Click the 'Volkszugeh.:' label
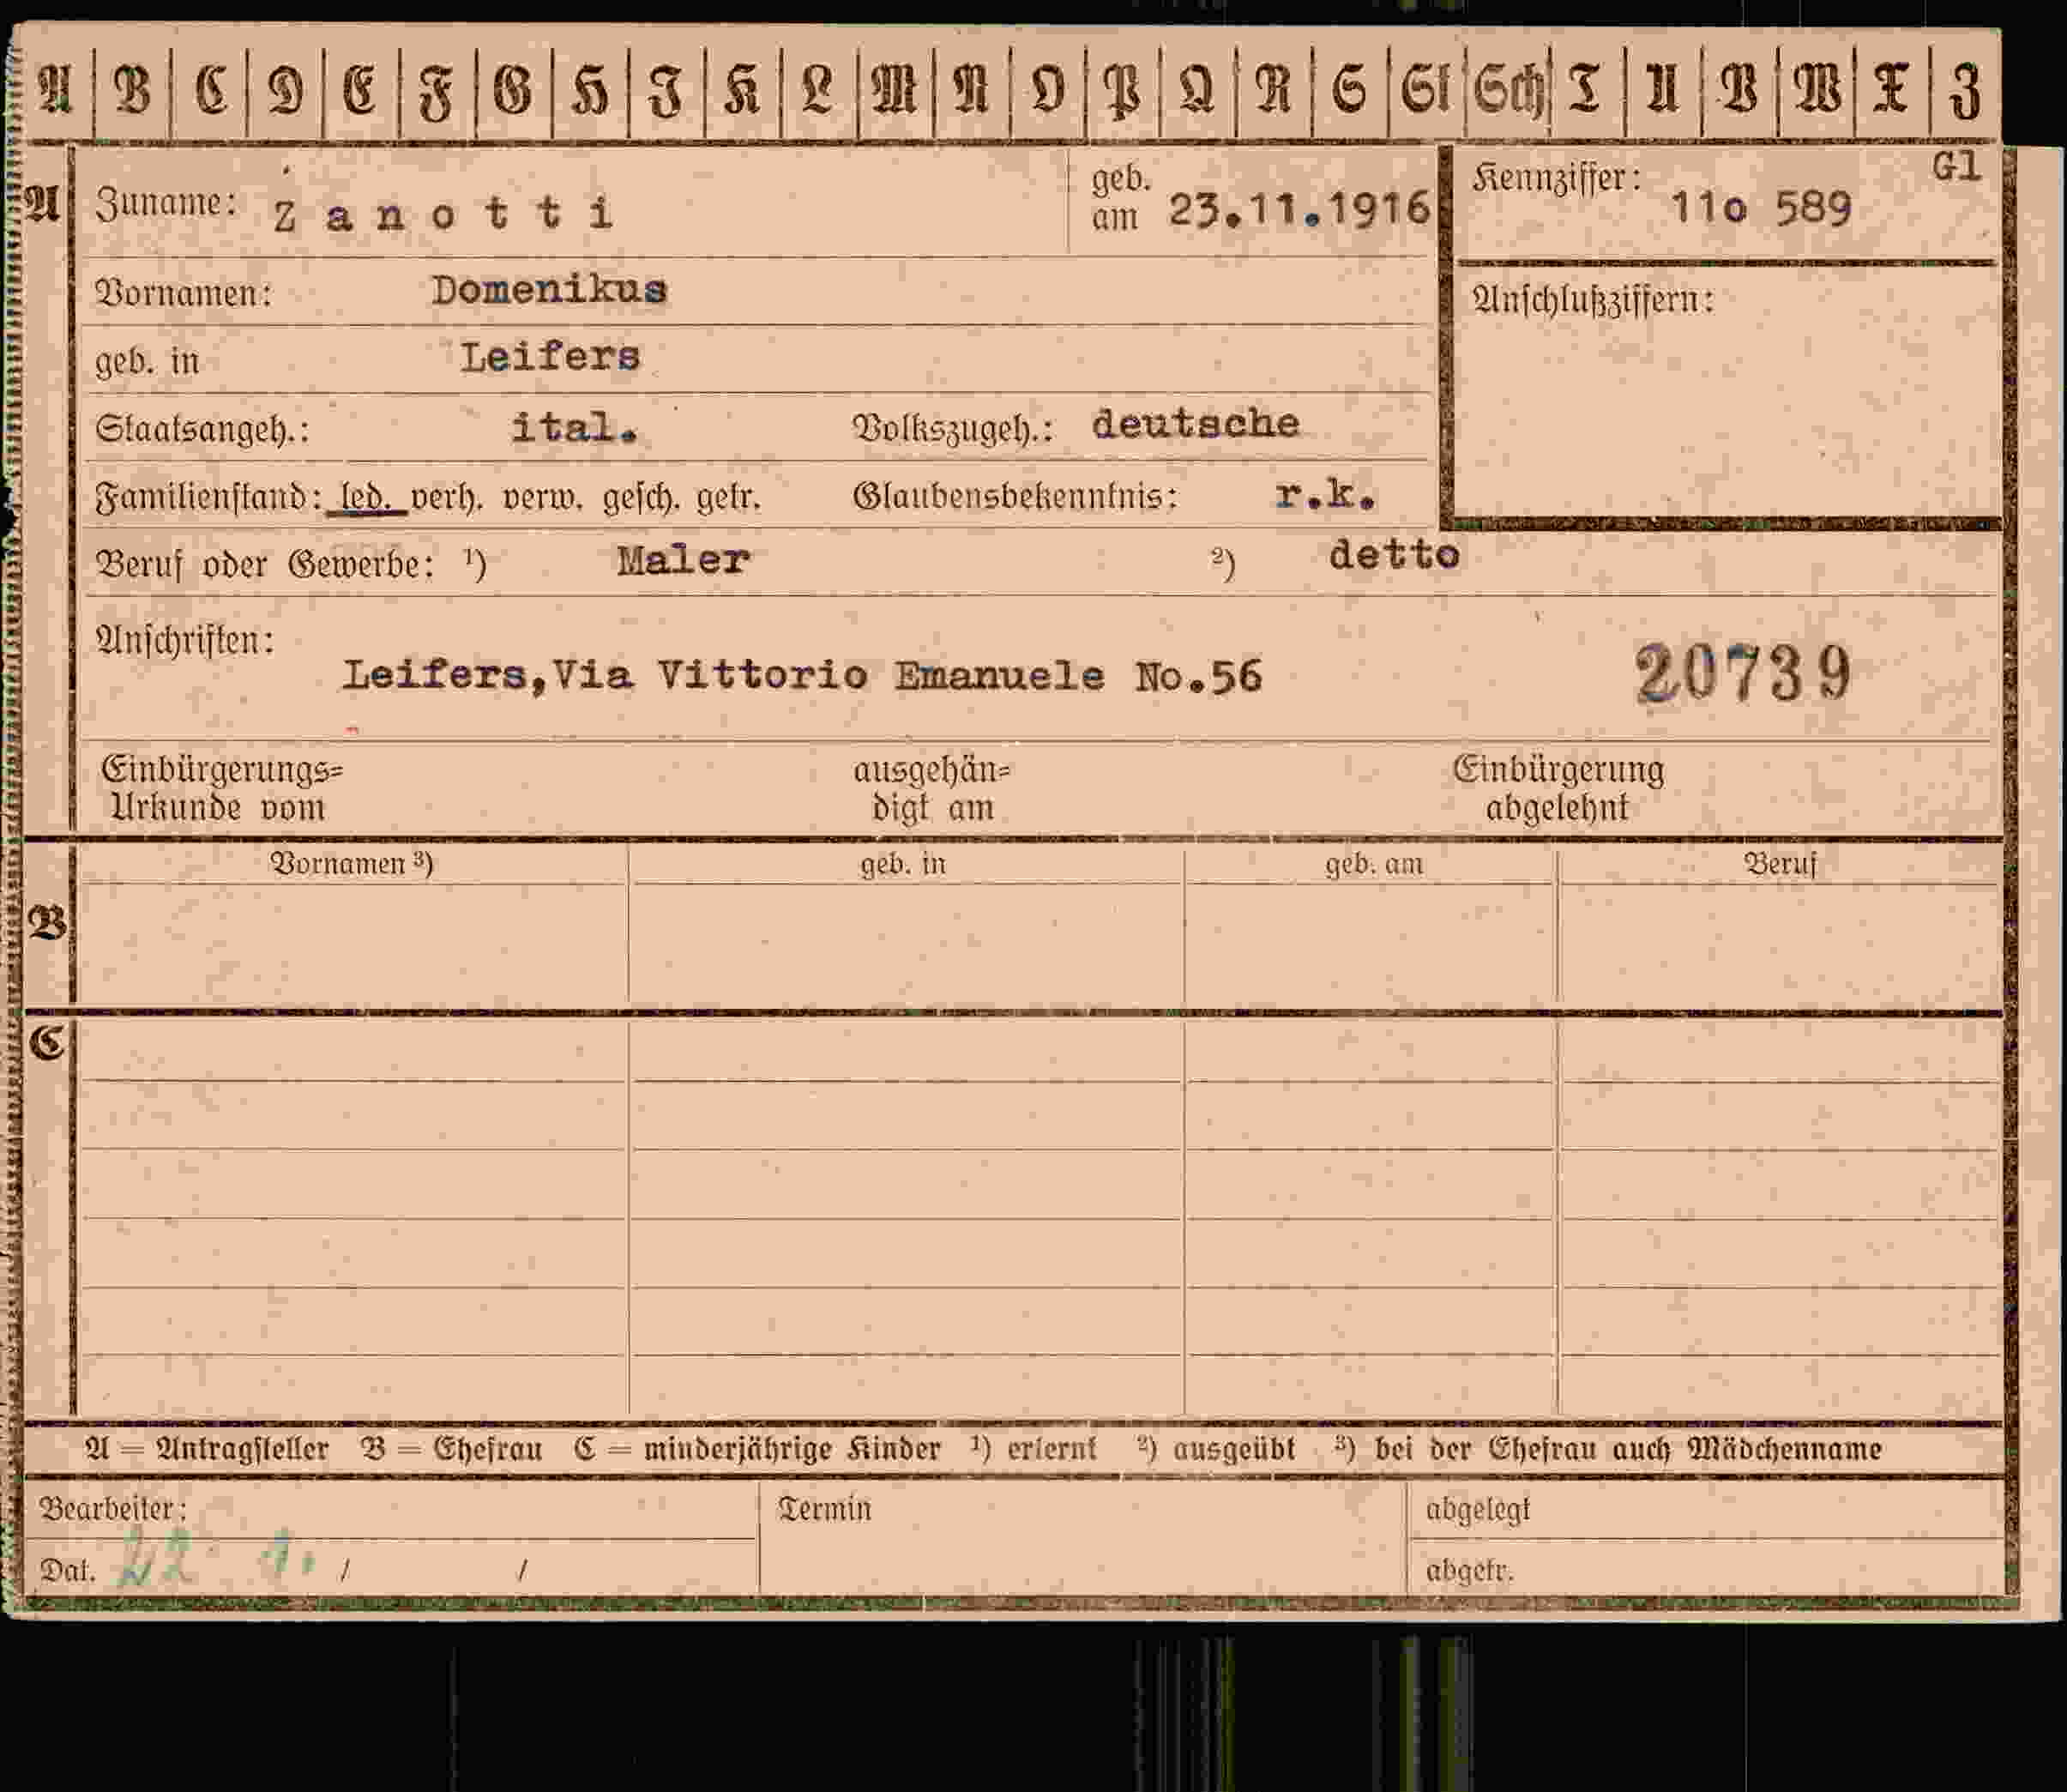This screenshot has height=1792, width=2067. tap(952, 428)
